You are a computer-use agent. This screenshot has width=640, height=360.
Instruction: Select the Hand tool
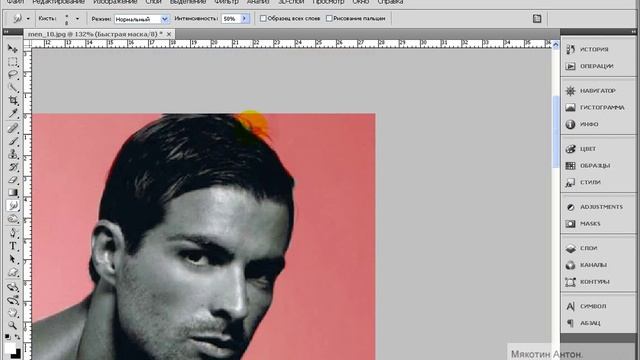[13, 313]
